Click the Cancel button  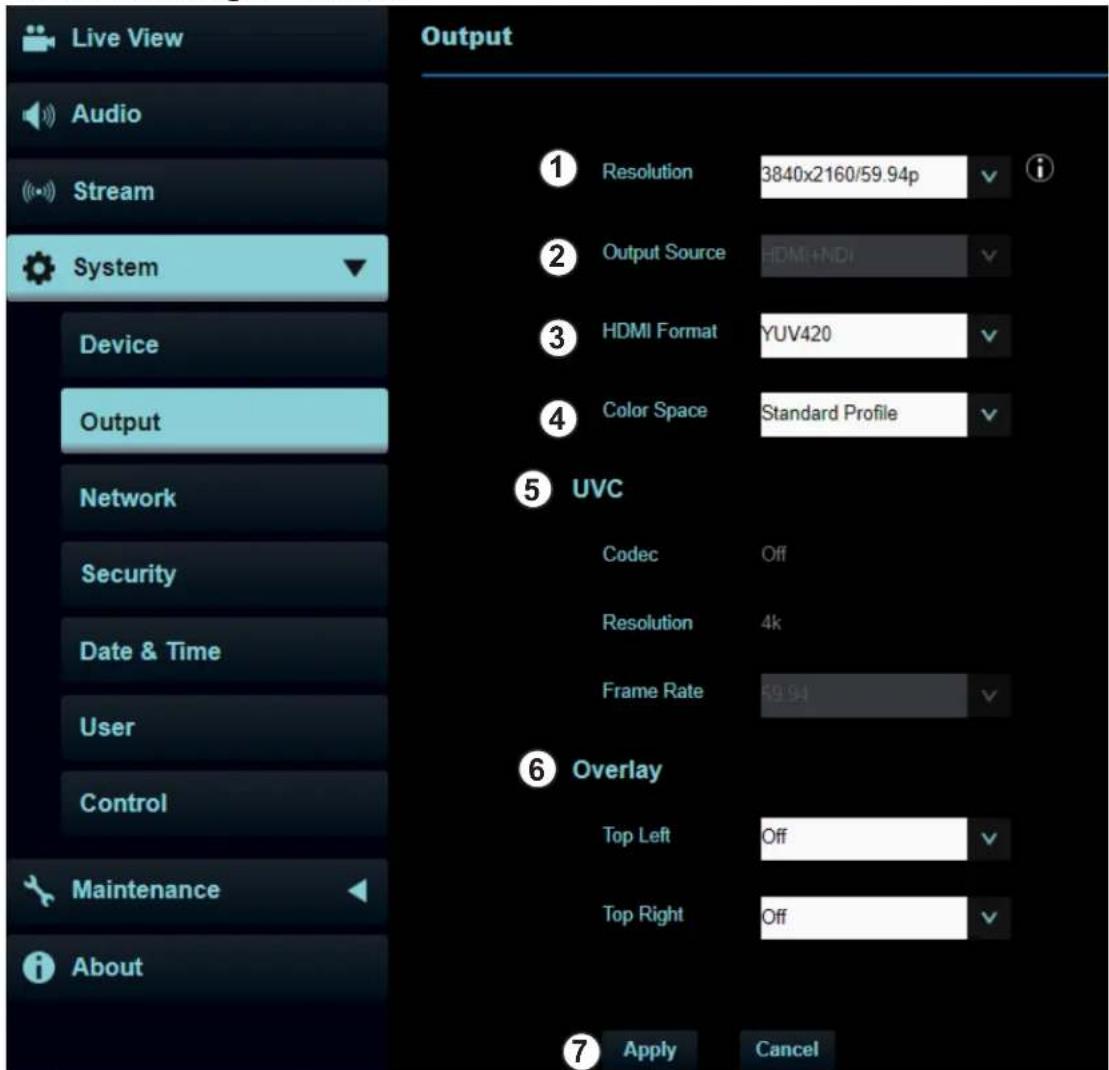pyautogui.click(x=786, y=1049)
